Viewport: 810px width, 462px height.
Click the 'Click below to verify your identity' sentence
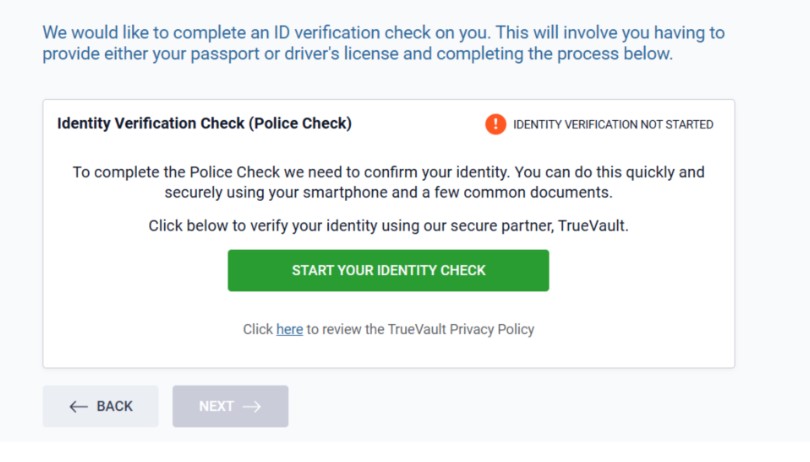388,226
